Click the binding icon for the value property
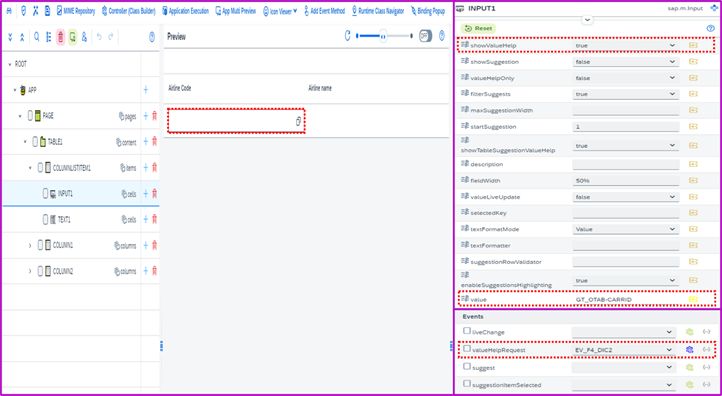Viewport: 722px width, 396px height. (693, 299)
